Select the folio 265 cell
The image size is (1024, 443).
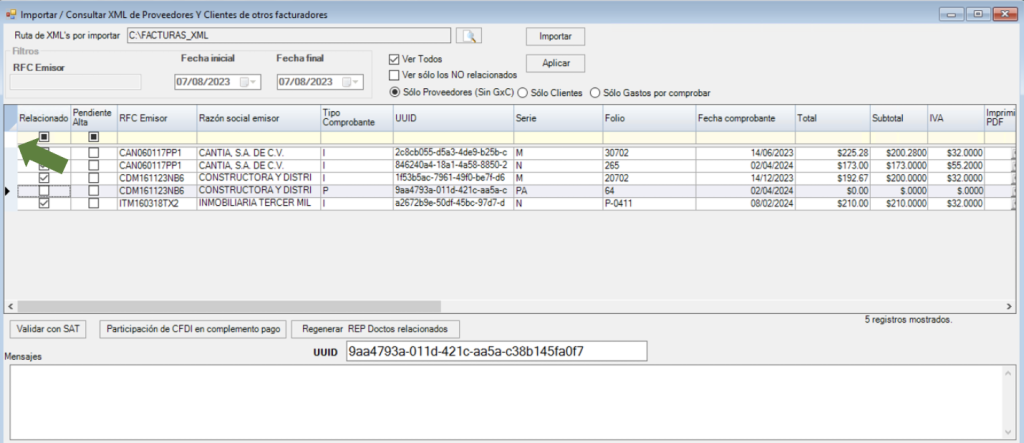pos(649,165)
